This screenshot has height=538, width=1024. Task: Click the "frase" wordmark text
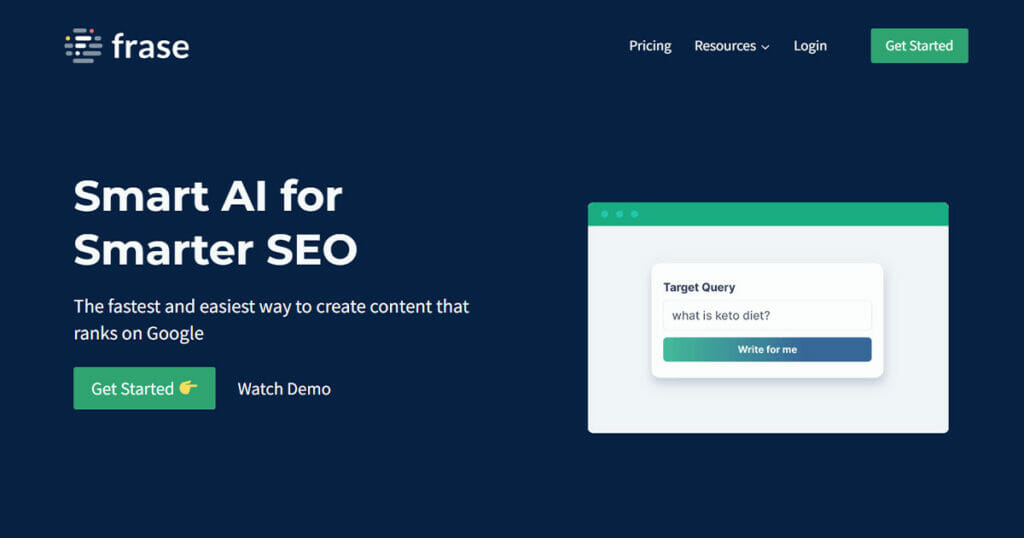click(151, 46)
